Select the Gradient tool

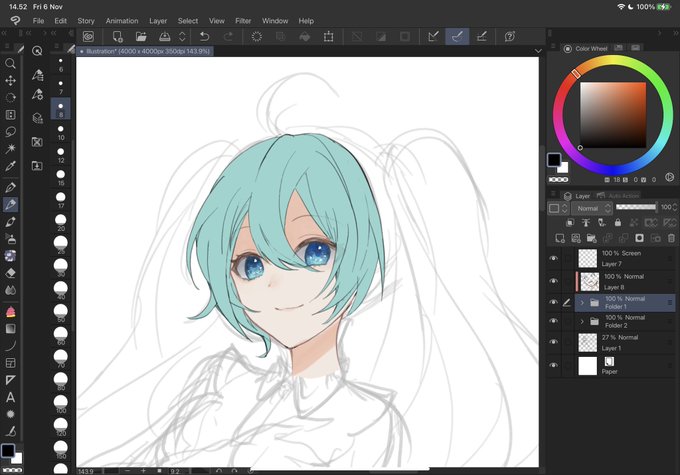[10, 328]
